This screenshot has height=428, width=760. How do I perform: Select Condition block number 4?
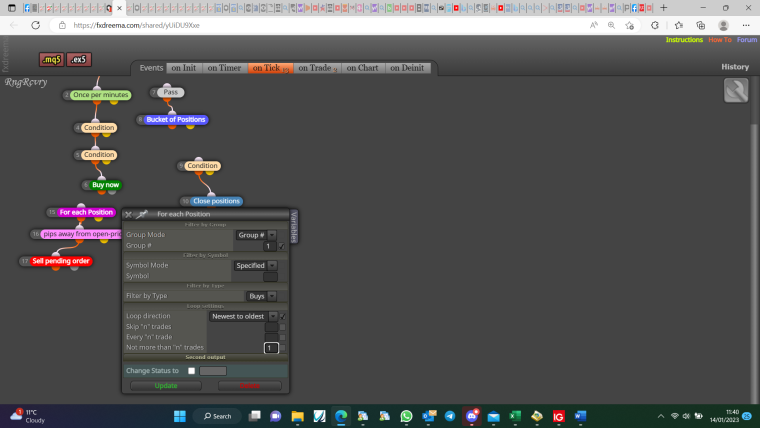pos(99,127)
